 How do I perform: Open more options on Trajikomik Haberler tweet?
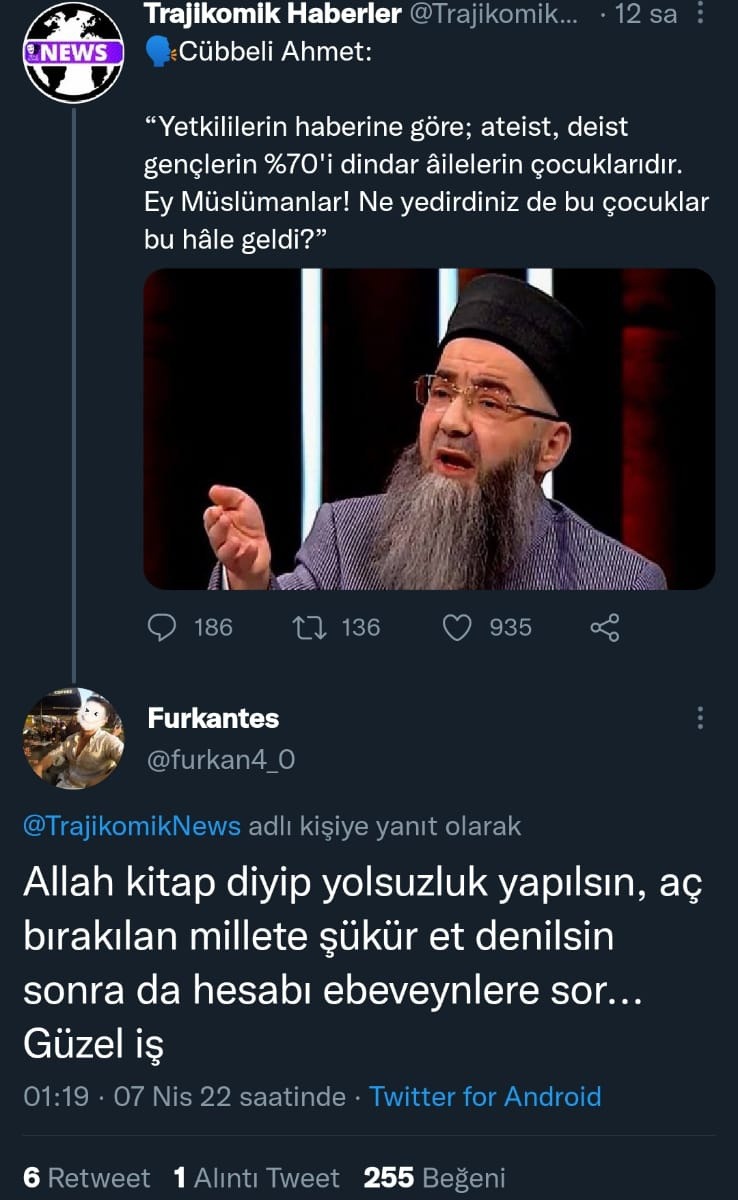[699, 14]
